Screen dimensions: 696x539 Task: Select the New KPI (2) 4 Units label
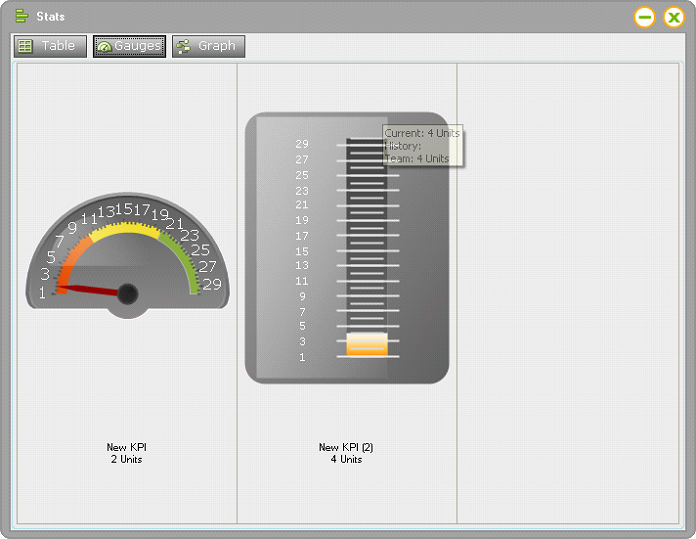(346, 454)
